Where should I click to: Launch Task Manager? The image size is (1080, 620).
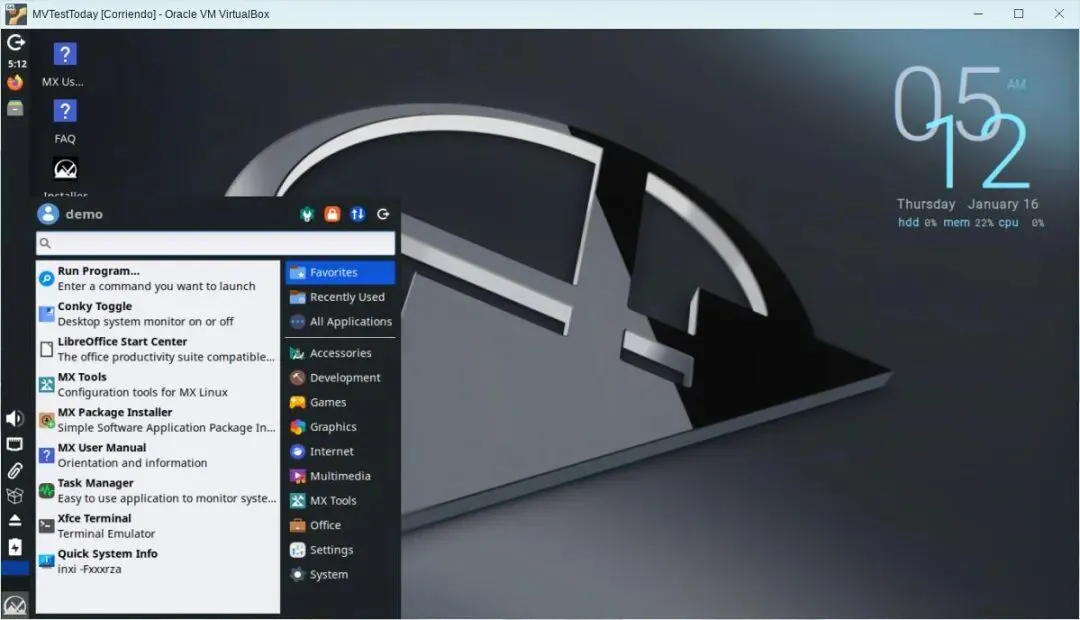point(158,490)
